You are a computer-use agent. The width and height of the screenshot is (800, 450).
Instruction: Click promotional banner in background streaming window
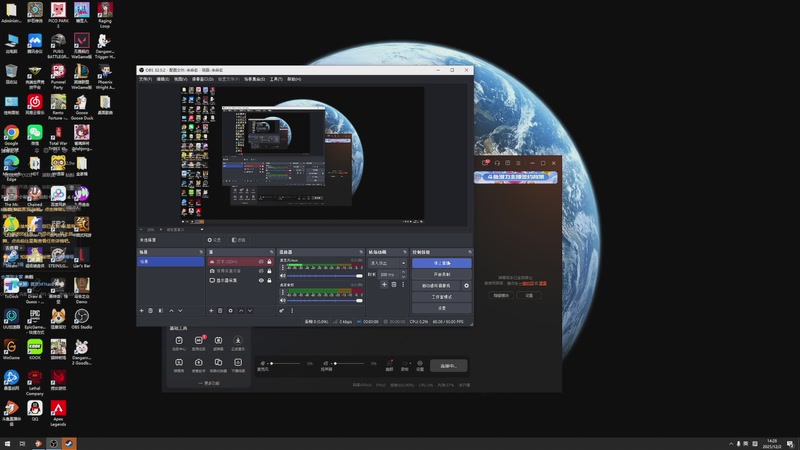tap(515, 177)
